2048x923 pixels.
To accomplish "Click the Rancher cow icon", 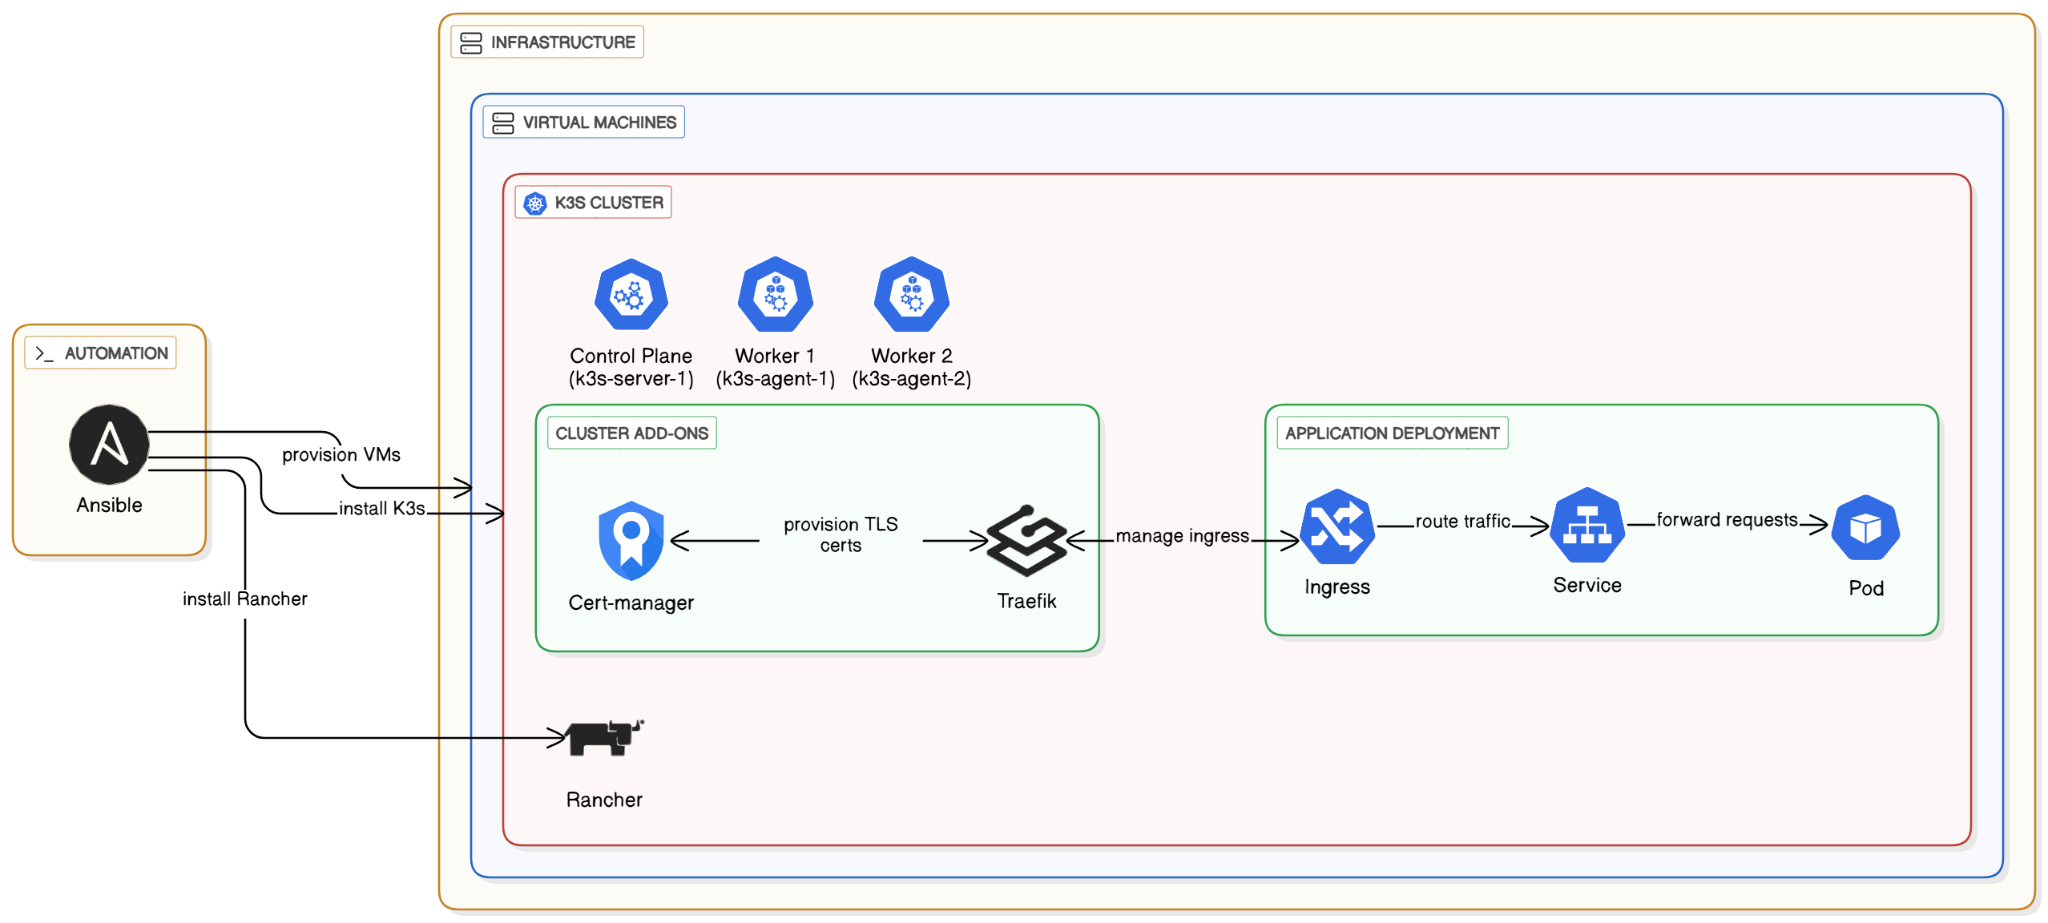I will [605, 738].
